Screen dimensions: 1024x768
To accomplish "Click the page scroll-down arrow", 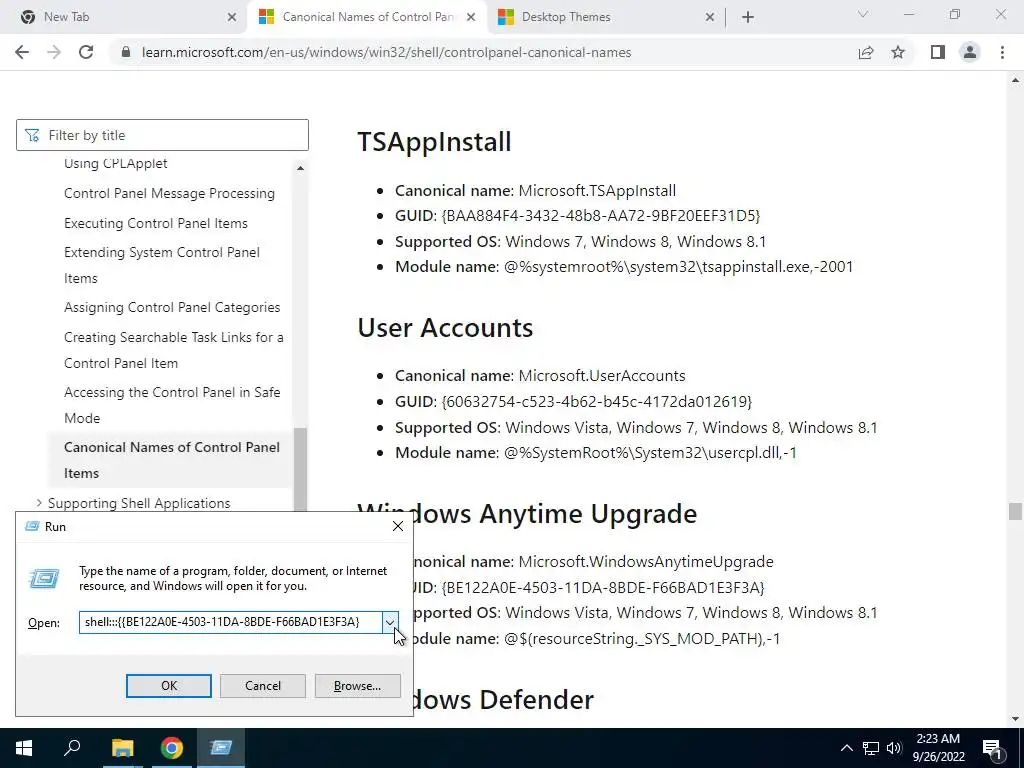I will coord(1015,720).
